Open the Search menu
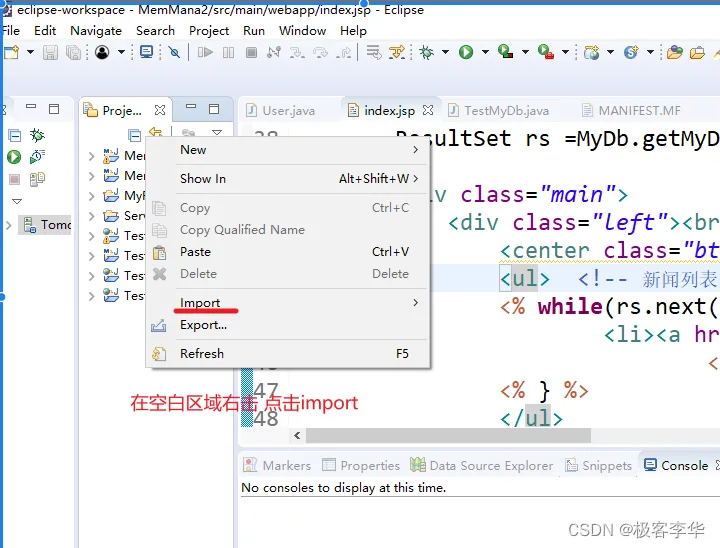Screen dimensions: 720x548 (155, 31)
